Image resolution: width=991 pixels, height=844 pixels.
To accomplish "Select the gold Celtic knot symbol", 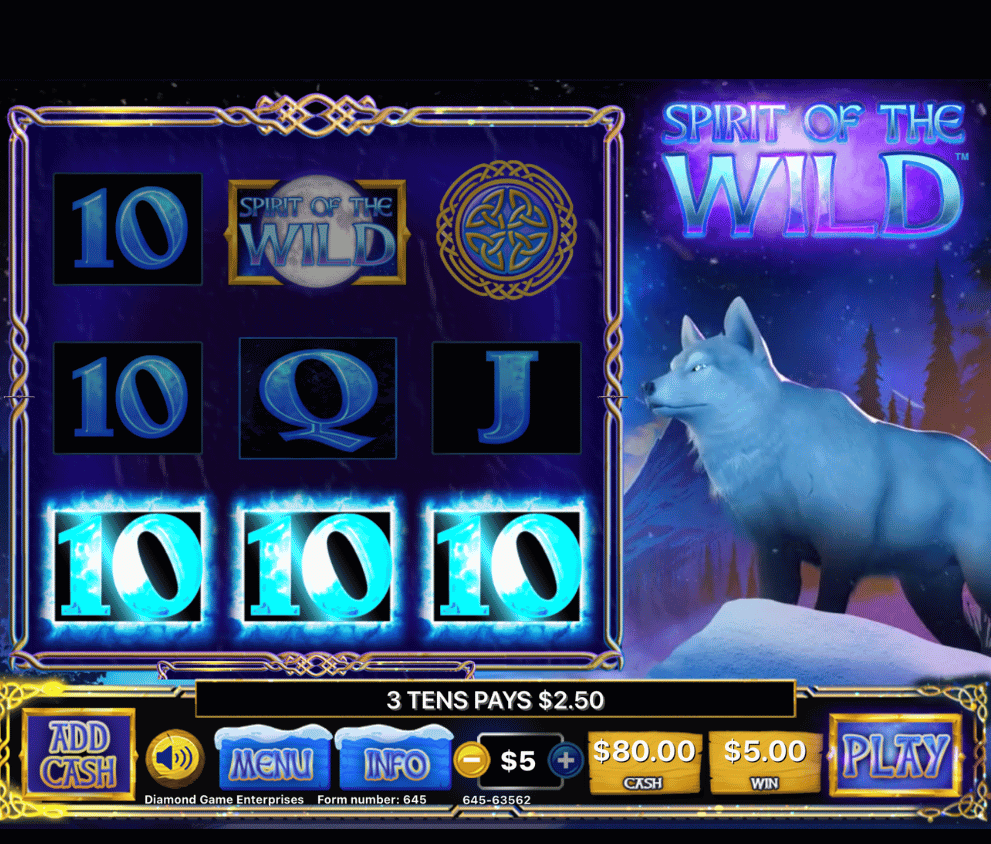I will pos(506,230).
